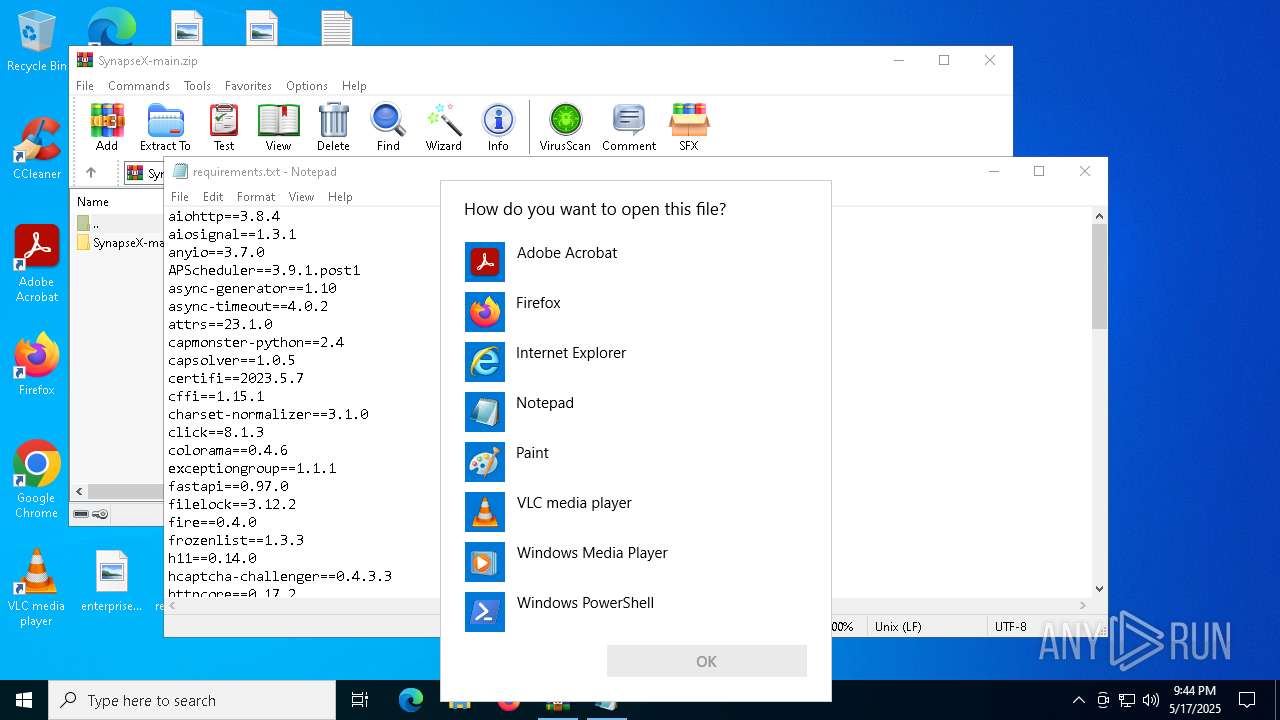Click the Windows Start button
1280x720 pixels.
[x=24, y=700]
